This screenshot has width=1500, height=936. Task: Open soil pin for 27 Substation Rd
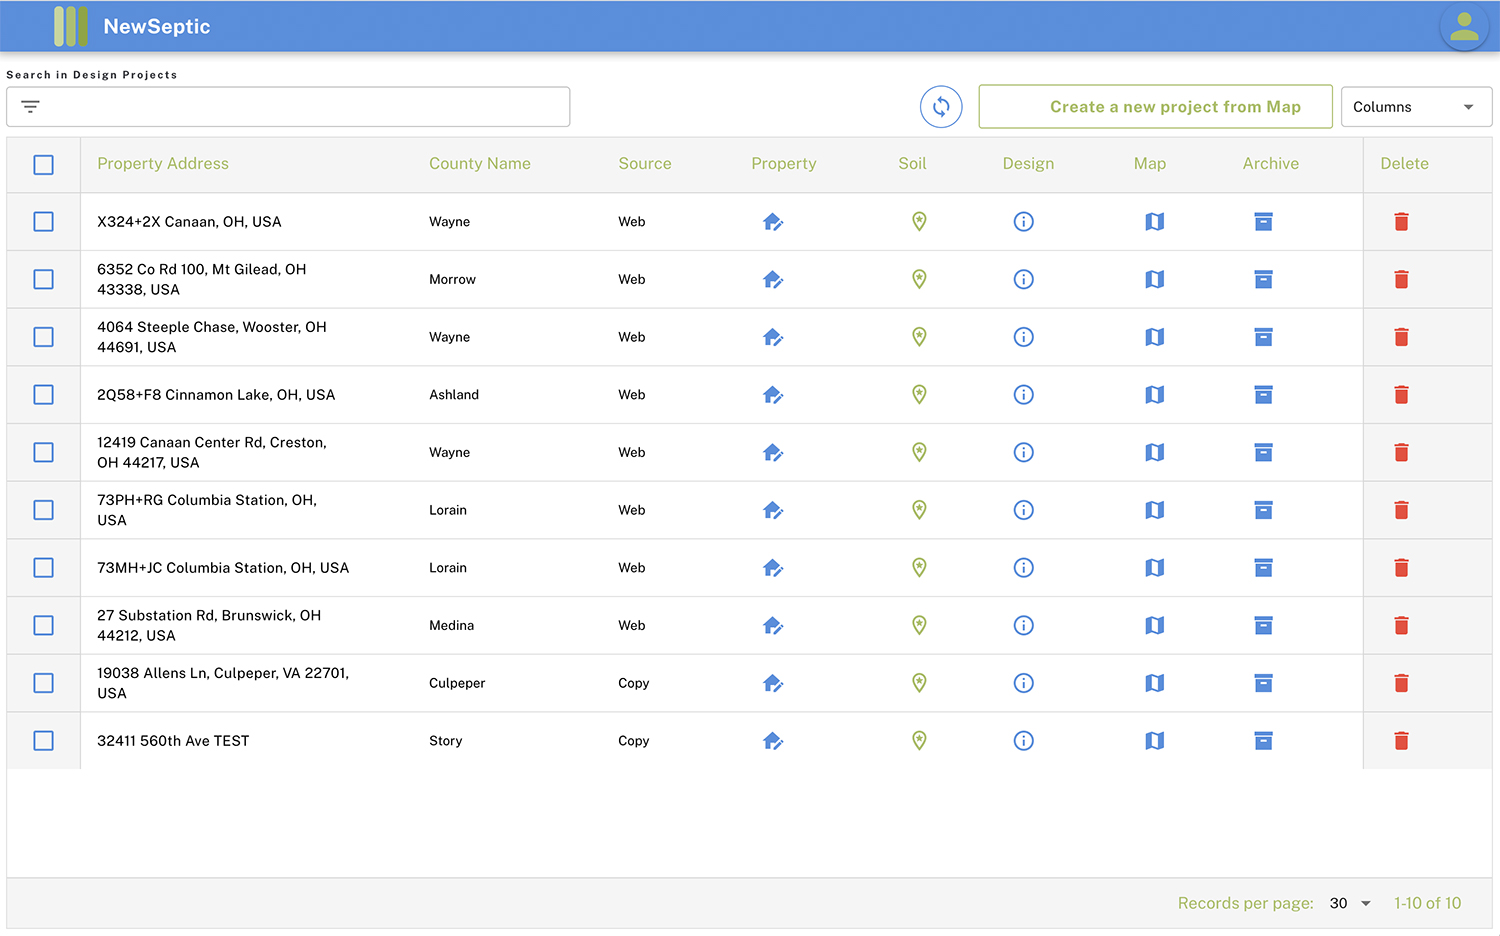click(919, 626)
